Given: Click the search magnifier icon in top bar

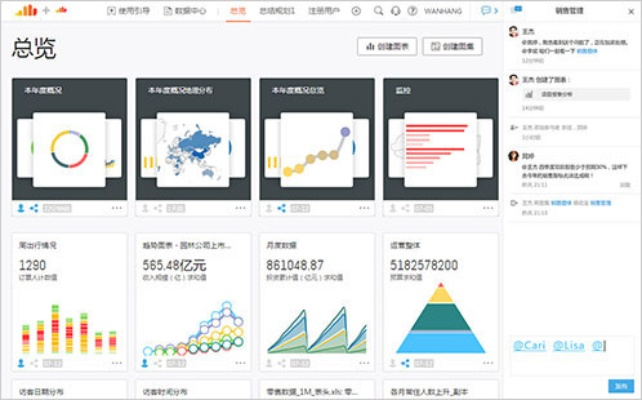Looking at the screenshot, I should coord(378,11).
